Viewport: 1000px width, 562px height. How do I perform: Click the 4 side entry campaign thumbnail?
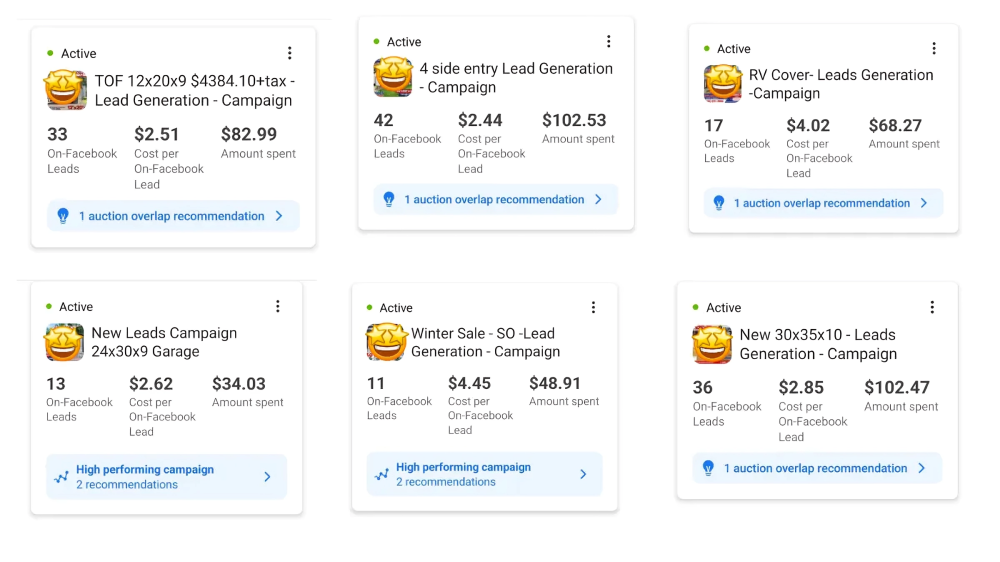coord(393,77)
